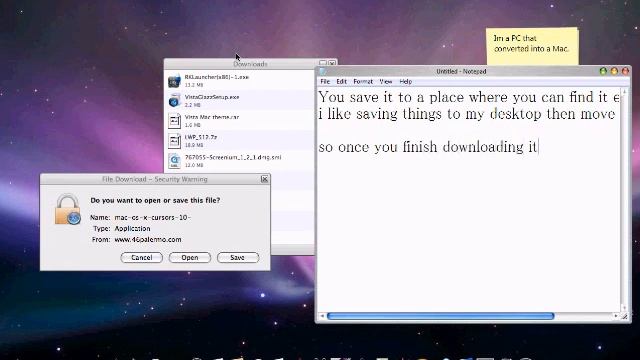Close Notepad with the red button
Viewport: 640px width, 360px height.
point(625,71)
